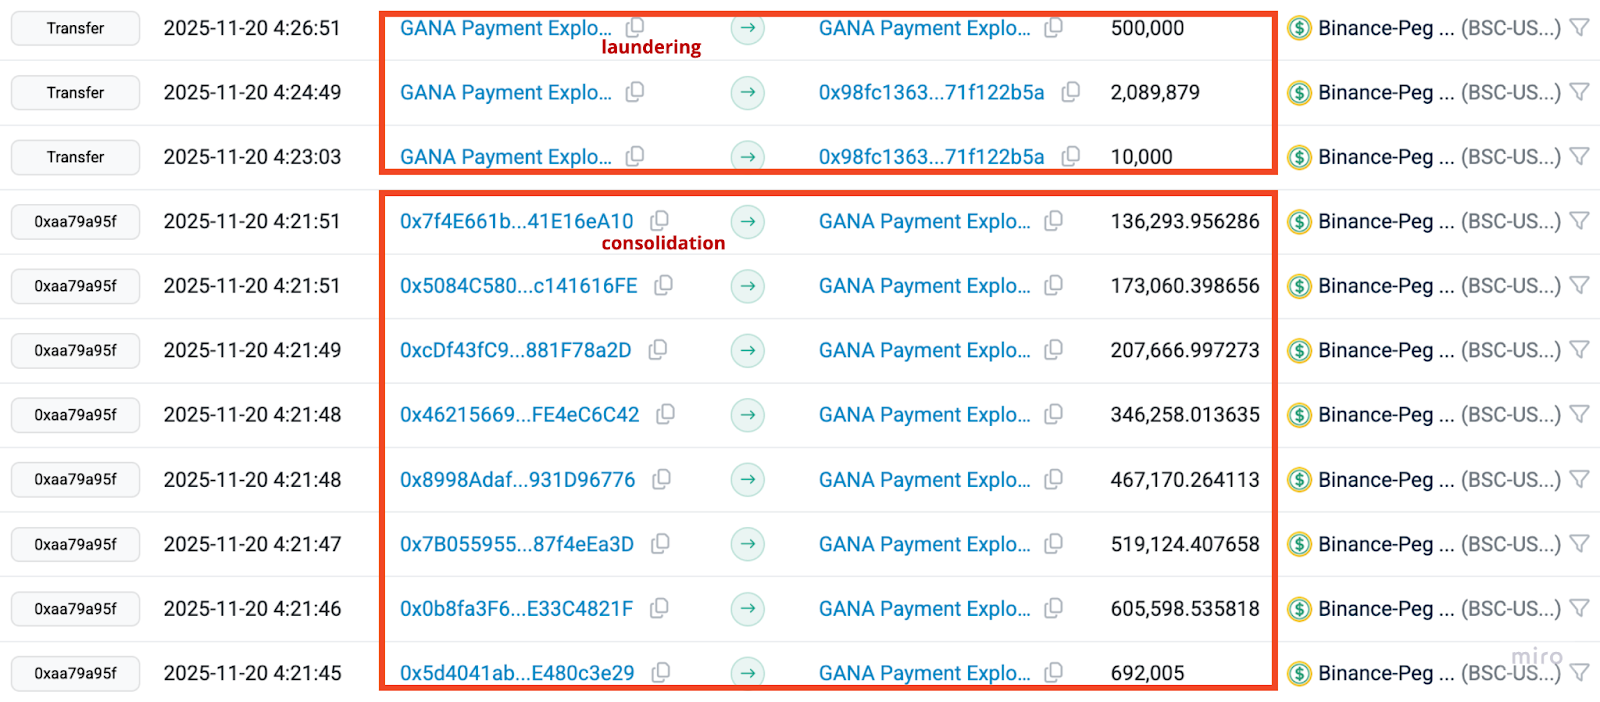Filter by token in the 500,000 row
Viewport: 1600px width, 702px height.
[1579, 28]
